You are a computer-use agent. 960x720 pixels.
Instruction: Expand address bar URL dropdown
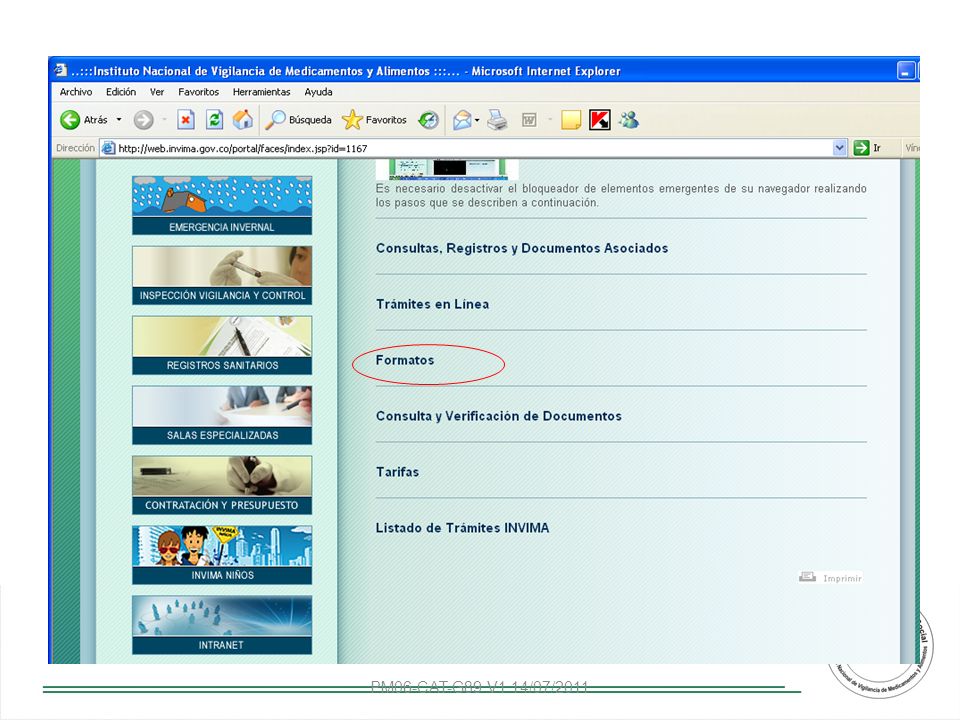[x=839, y=148]
